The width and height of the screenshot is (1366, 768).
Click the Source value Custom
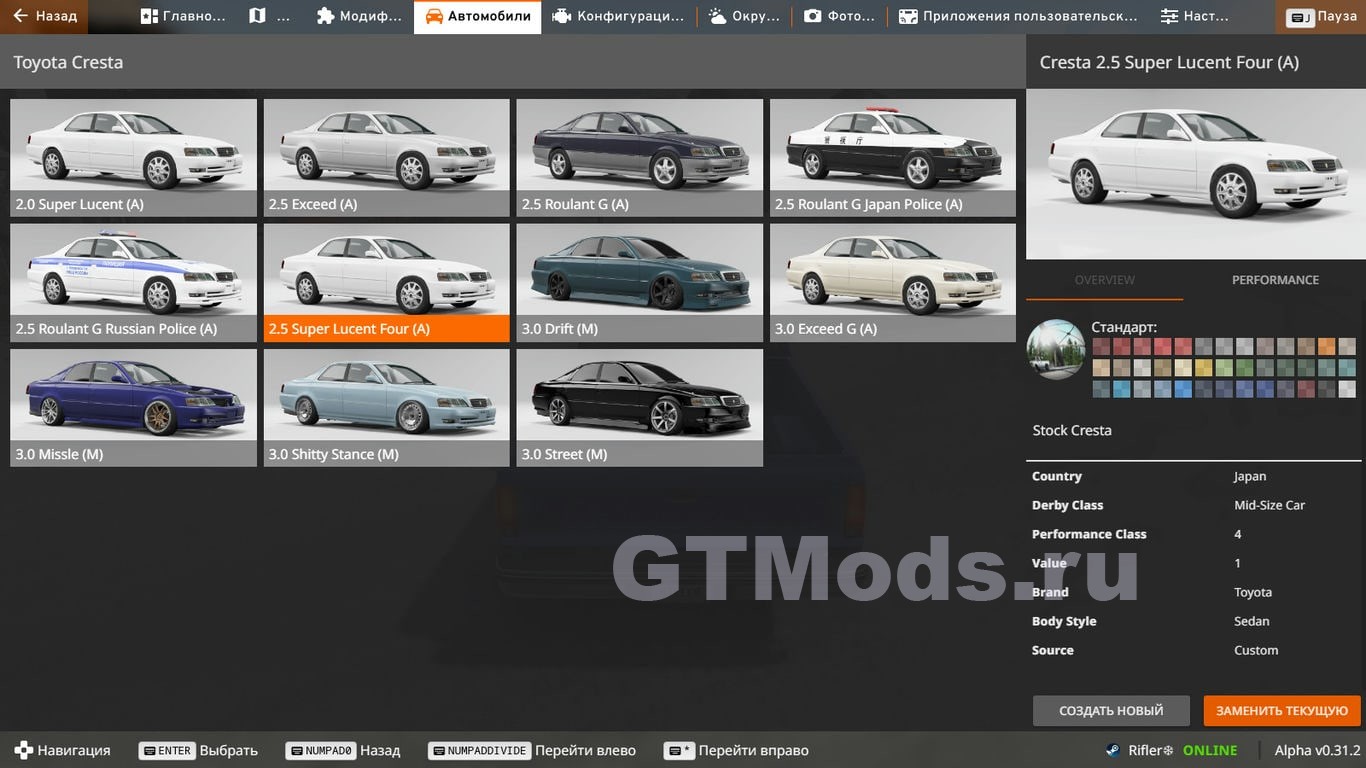click(x=1256, y=650)
